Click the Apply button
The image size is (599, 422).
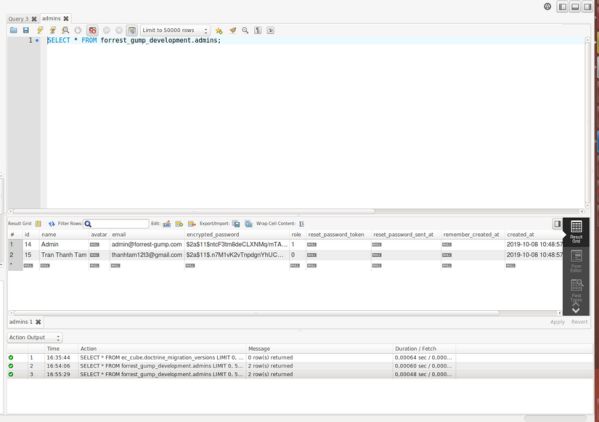(557, 322)
